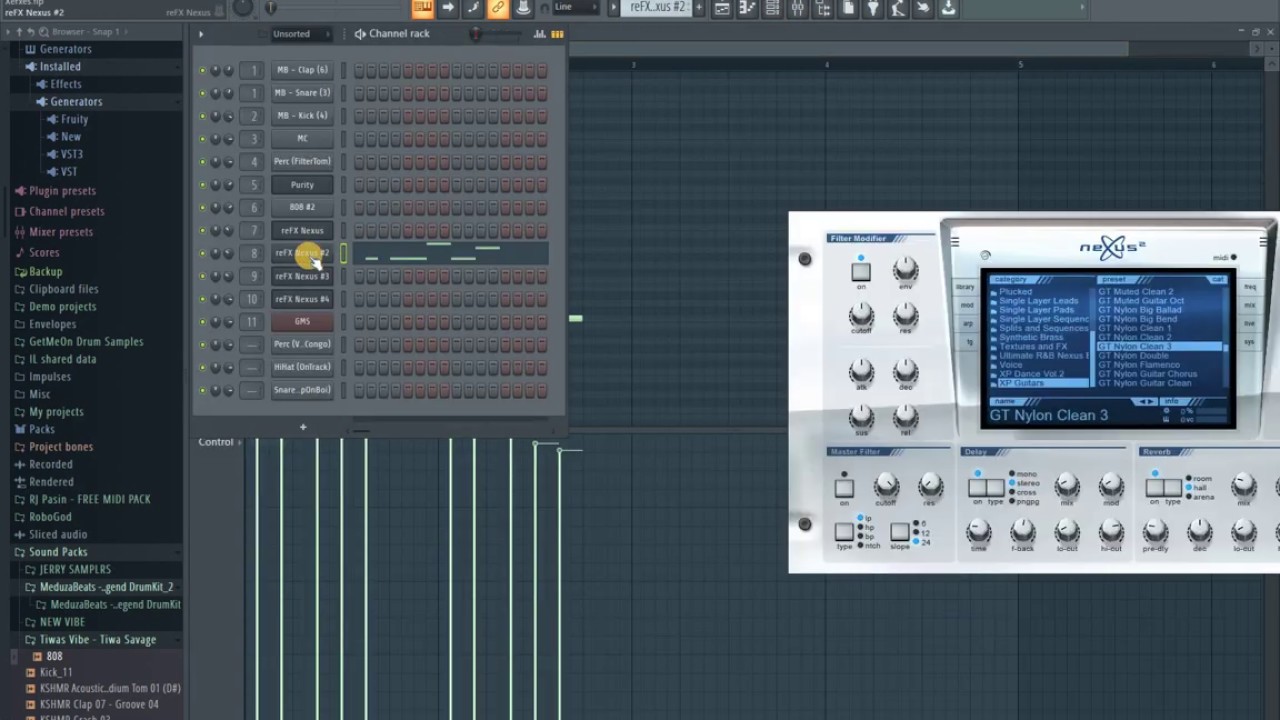This screenshot has width=1280, height=720.
Task: Click the stamp tool toolbar icon
Action: (x=523, y=8)
